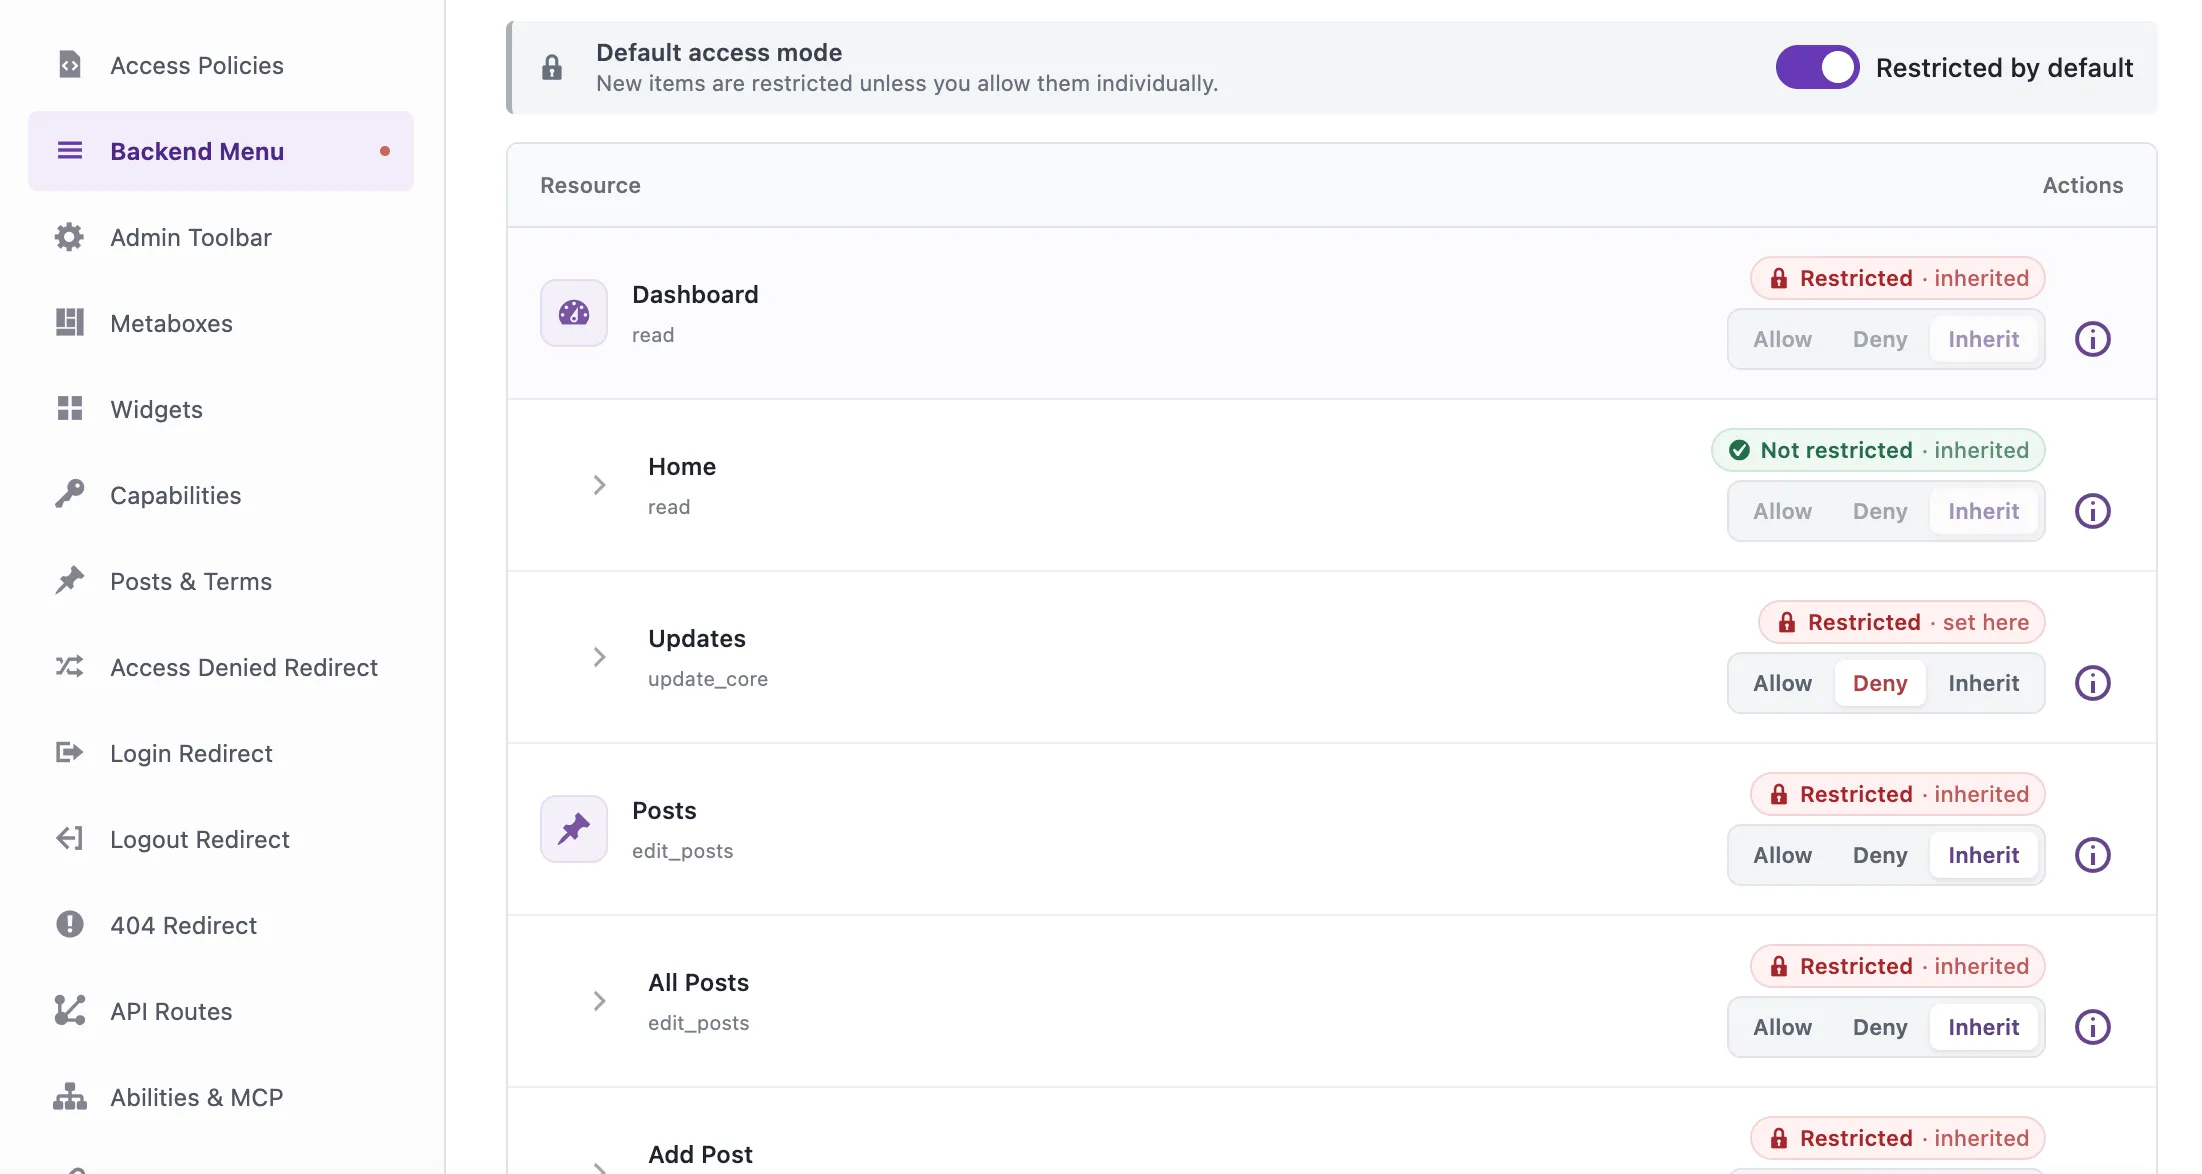Set Dashboard row to Allow
This screenshot has height=1174, width=2202.
click(x=1782, y=339)
